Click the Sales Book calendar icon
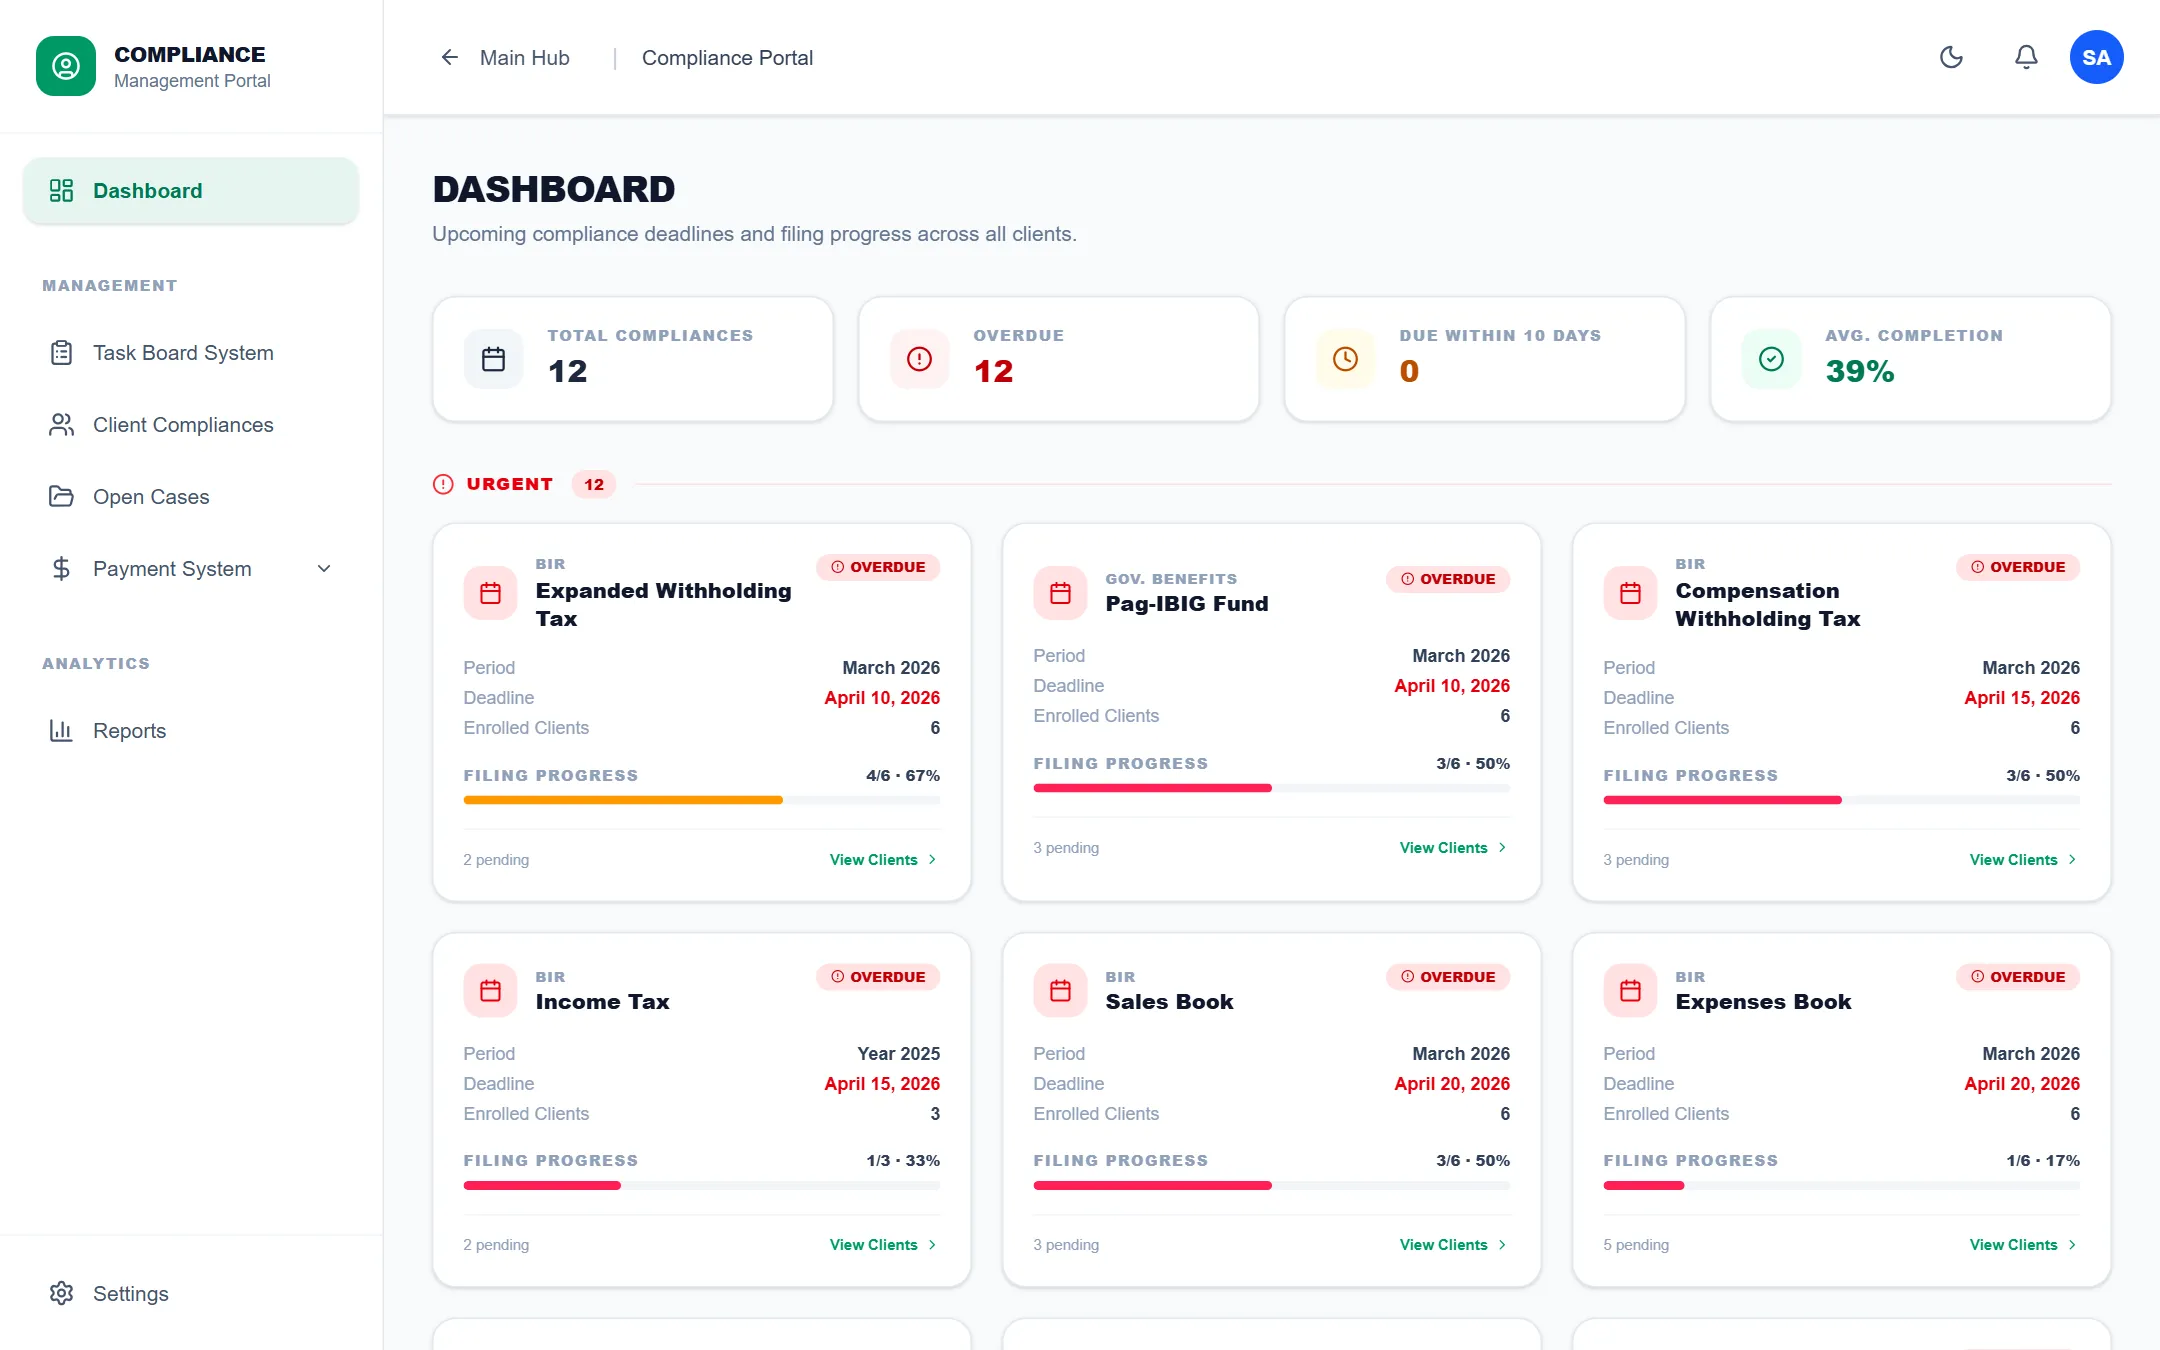This screenshot has width=2160, height=1350. coord(1060,991)
